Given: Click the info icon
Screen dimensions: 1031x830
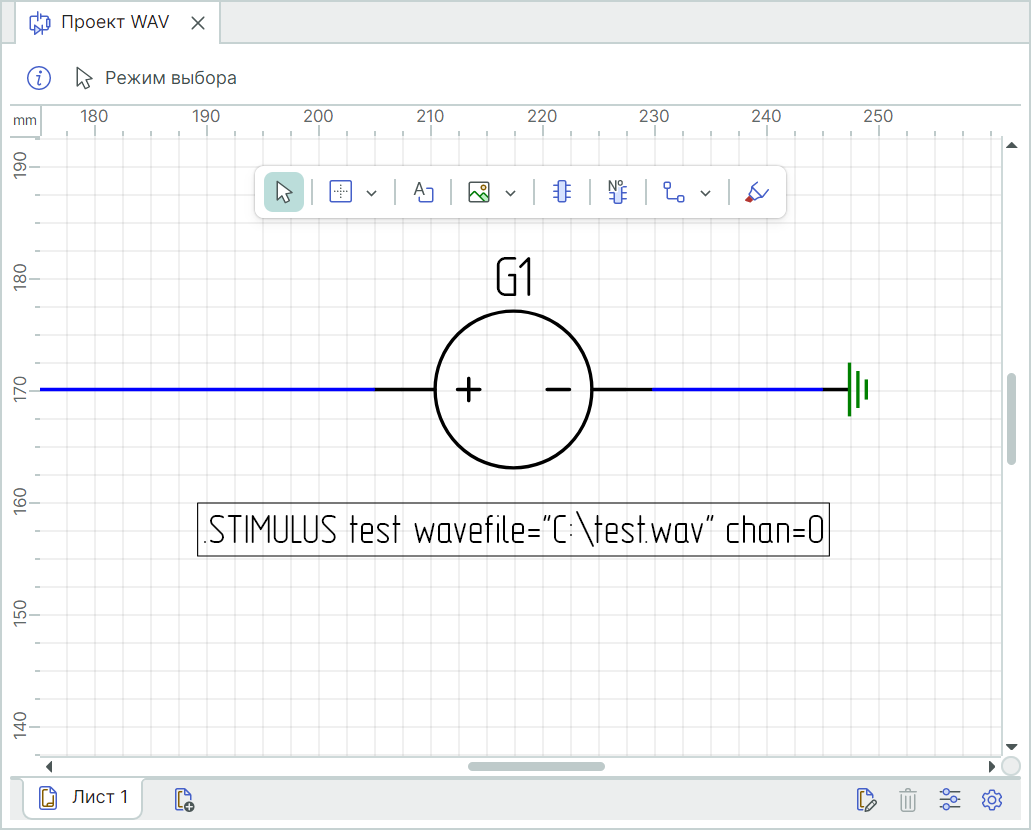Looking at the screenshot, I should pyautogui.click(x=38, y=77).
